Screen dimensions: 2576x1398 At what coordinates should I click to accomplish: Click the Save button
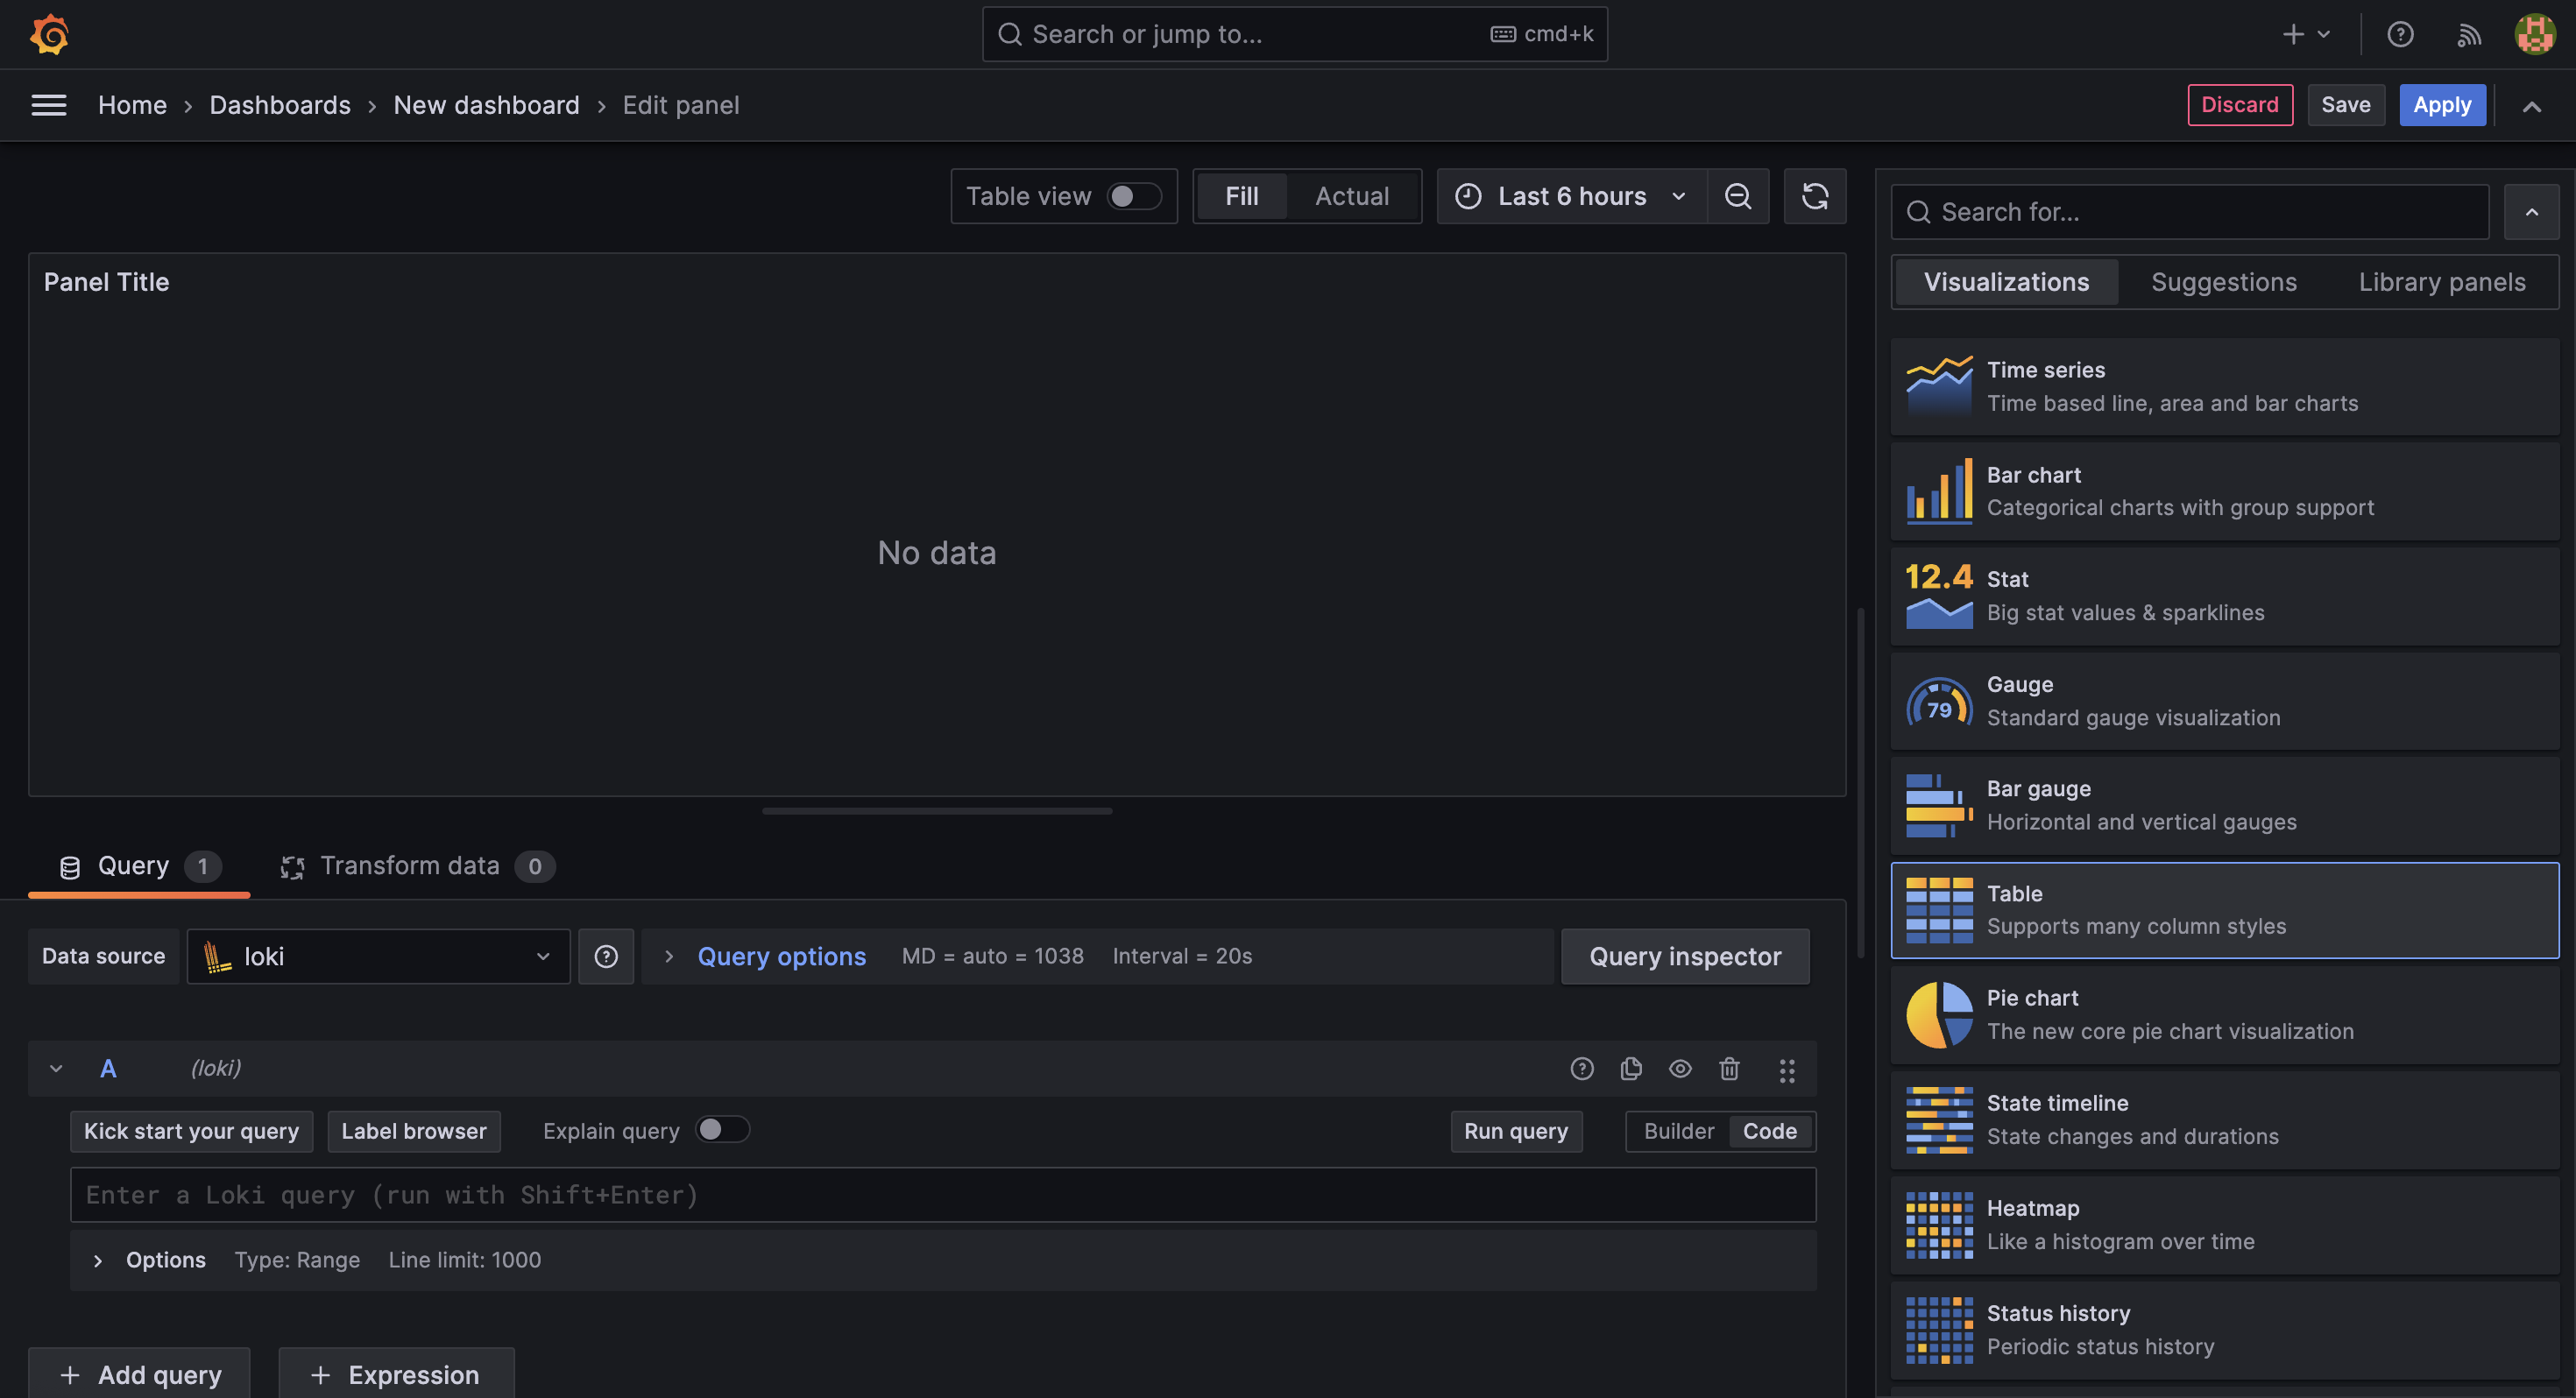pos(2345,105)
